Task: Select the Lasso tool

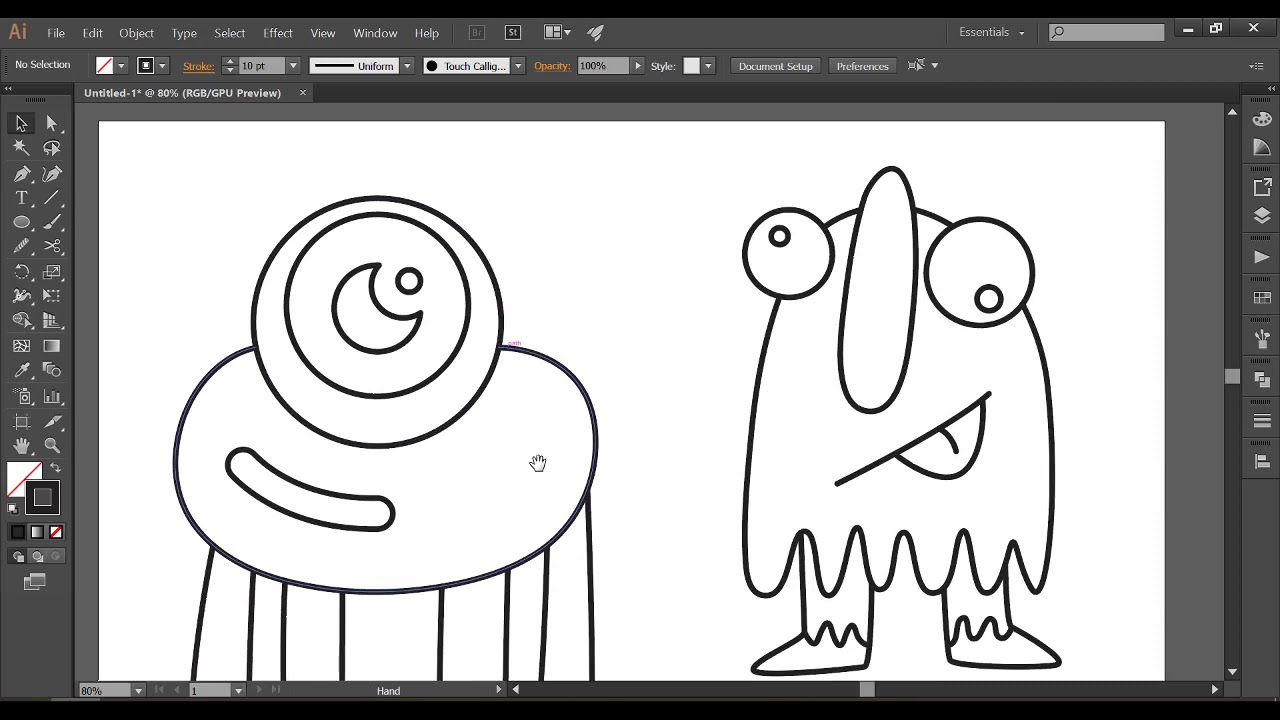Action: (x=52, y=148)
